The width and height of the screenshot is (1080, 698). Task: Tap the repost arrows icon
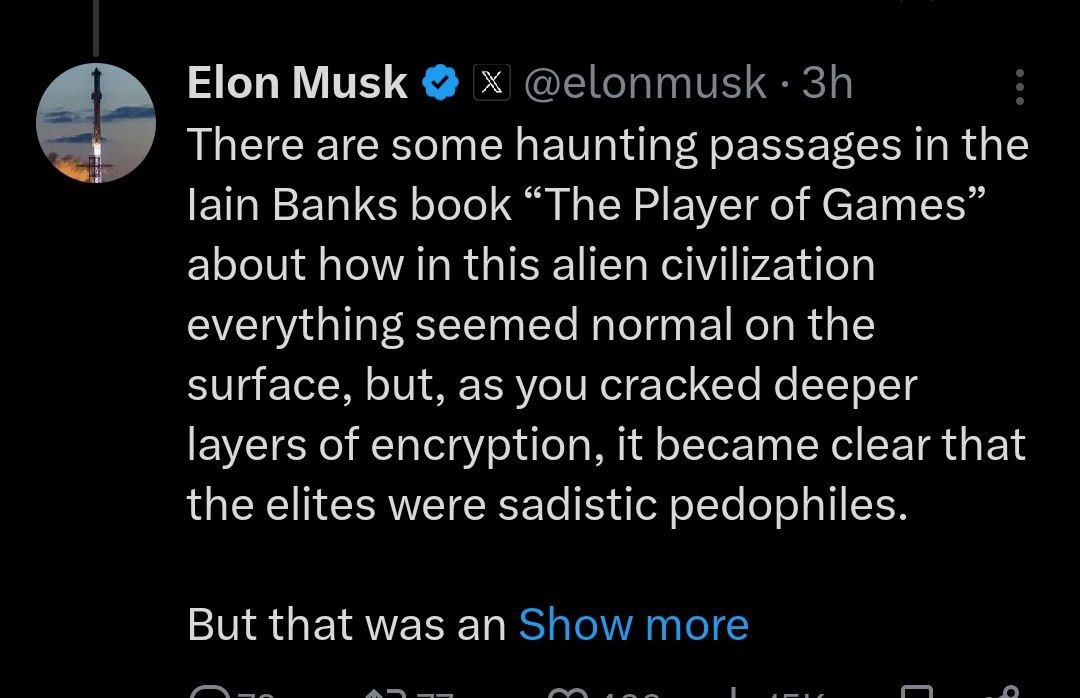pos(385,692)
